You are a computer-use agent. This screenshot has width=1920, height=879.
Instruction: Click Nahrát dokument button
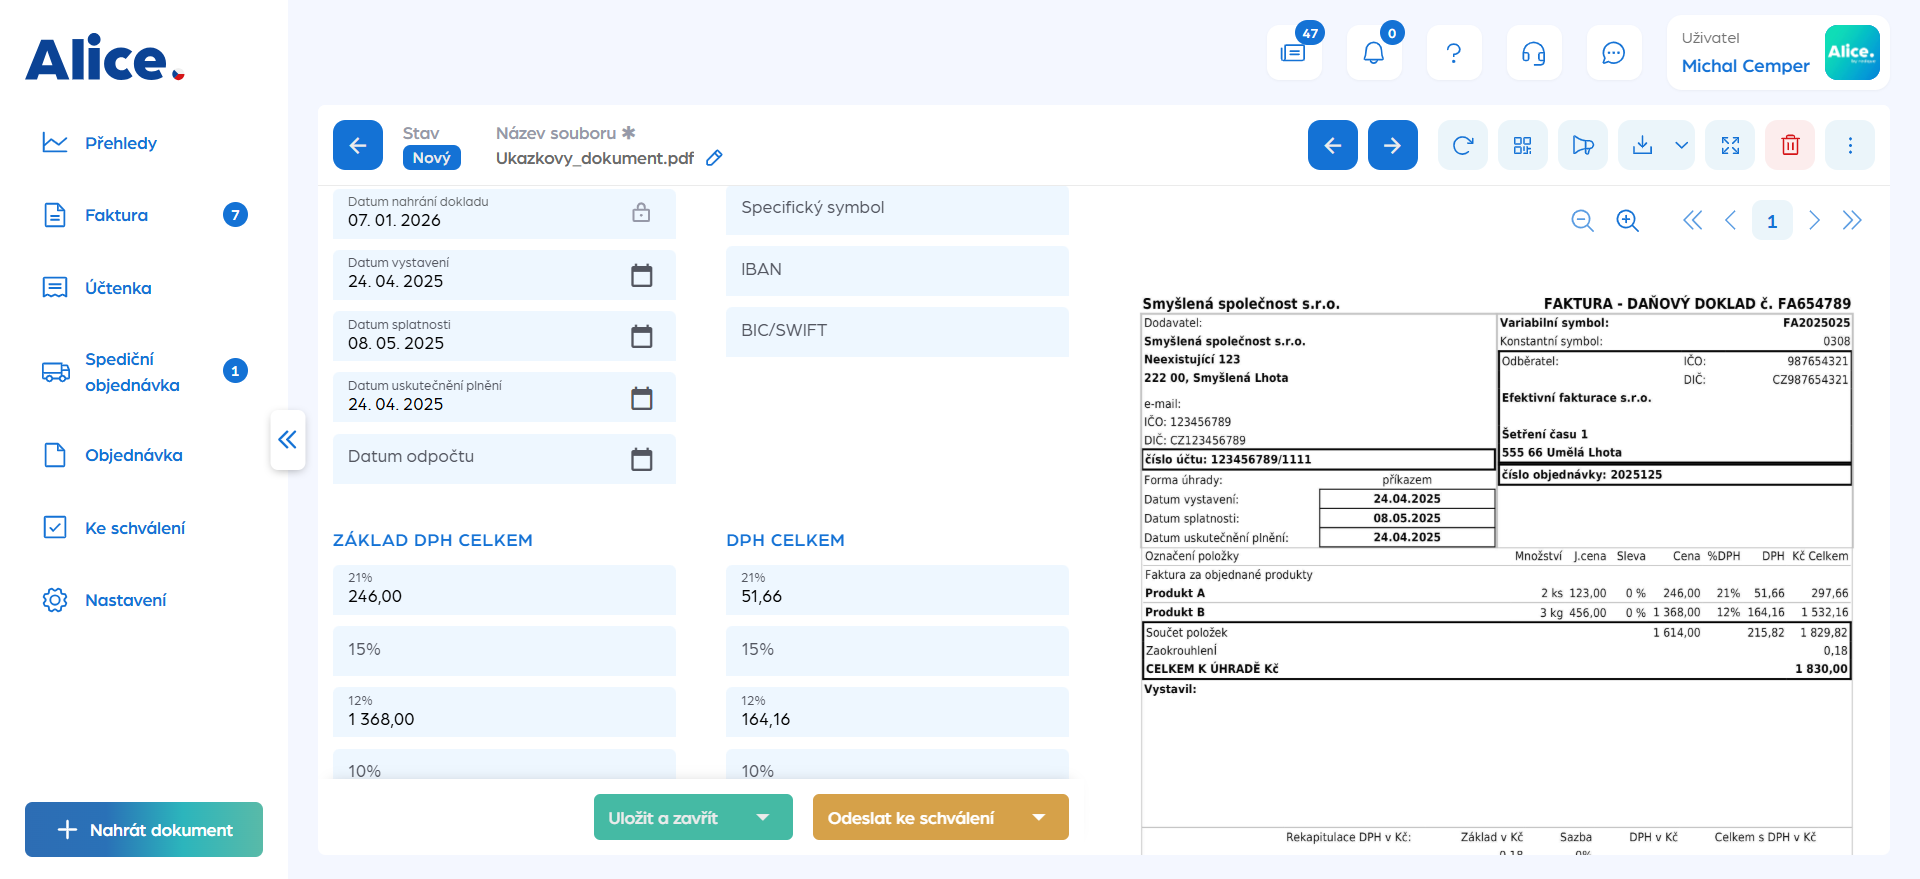[144, 830]
